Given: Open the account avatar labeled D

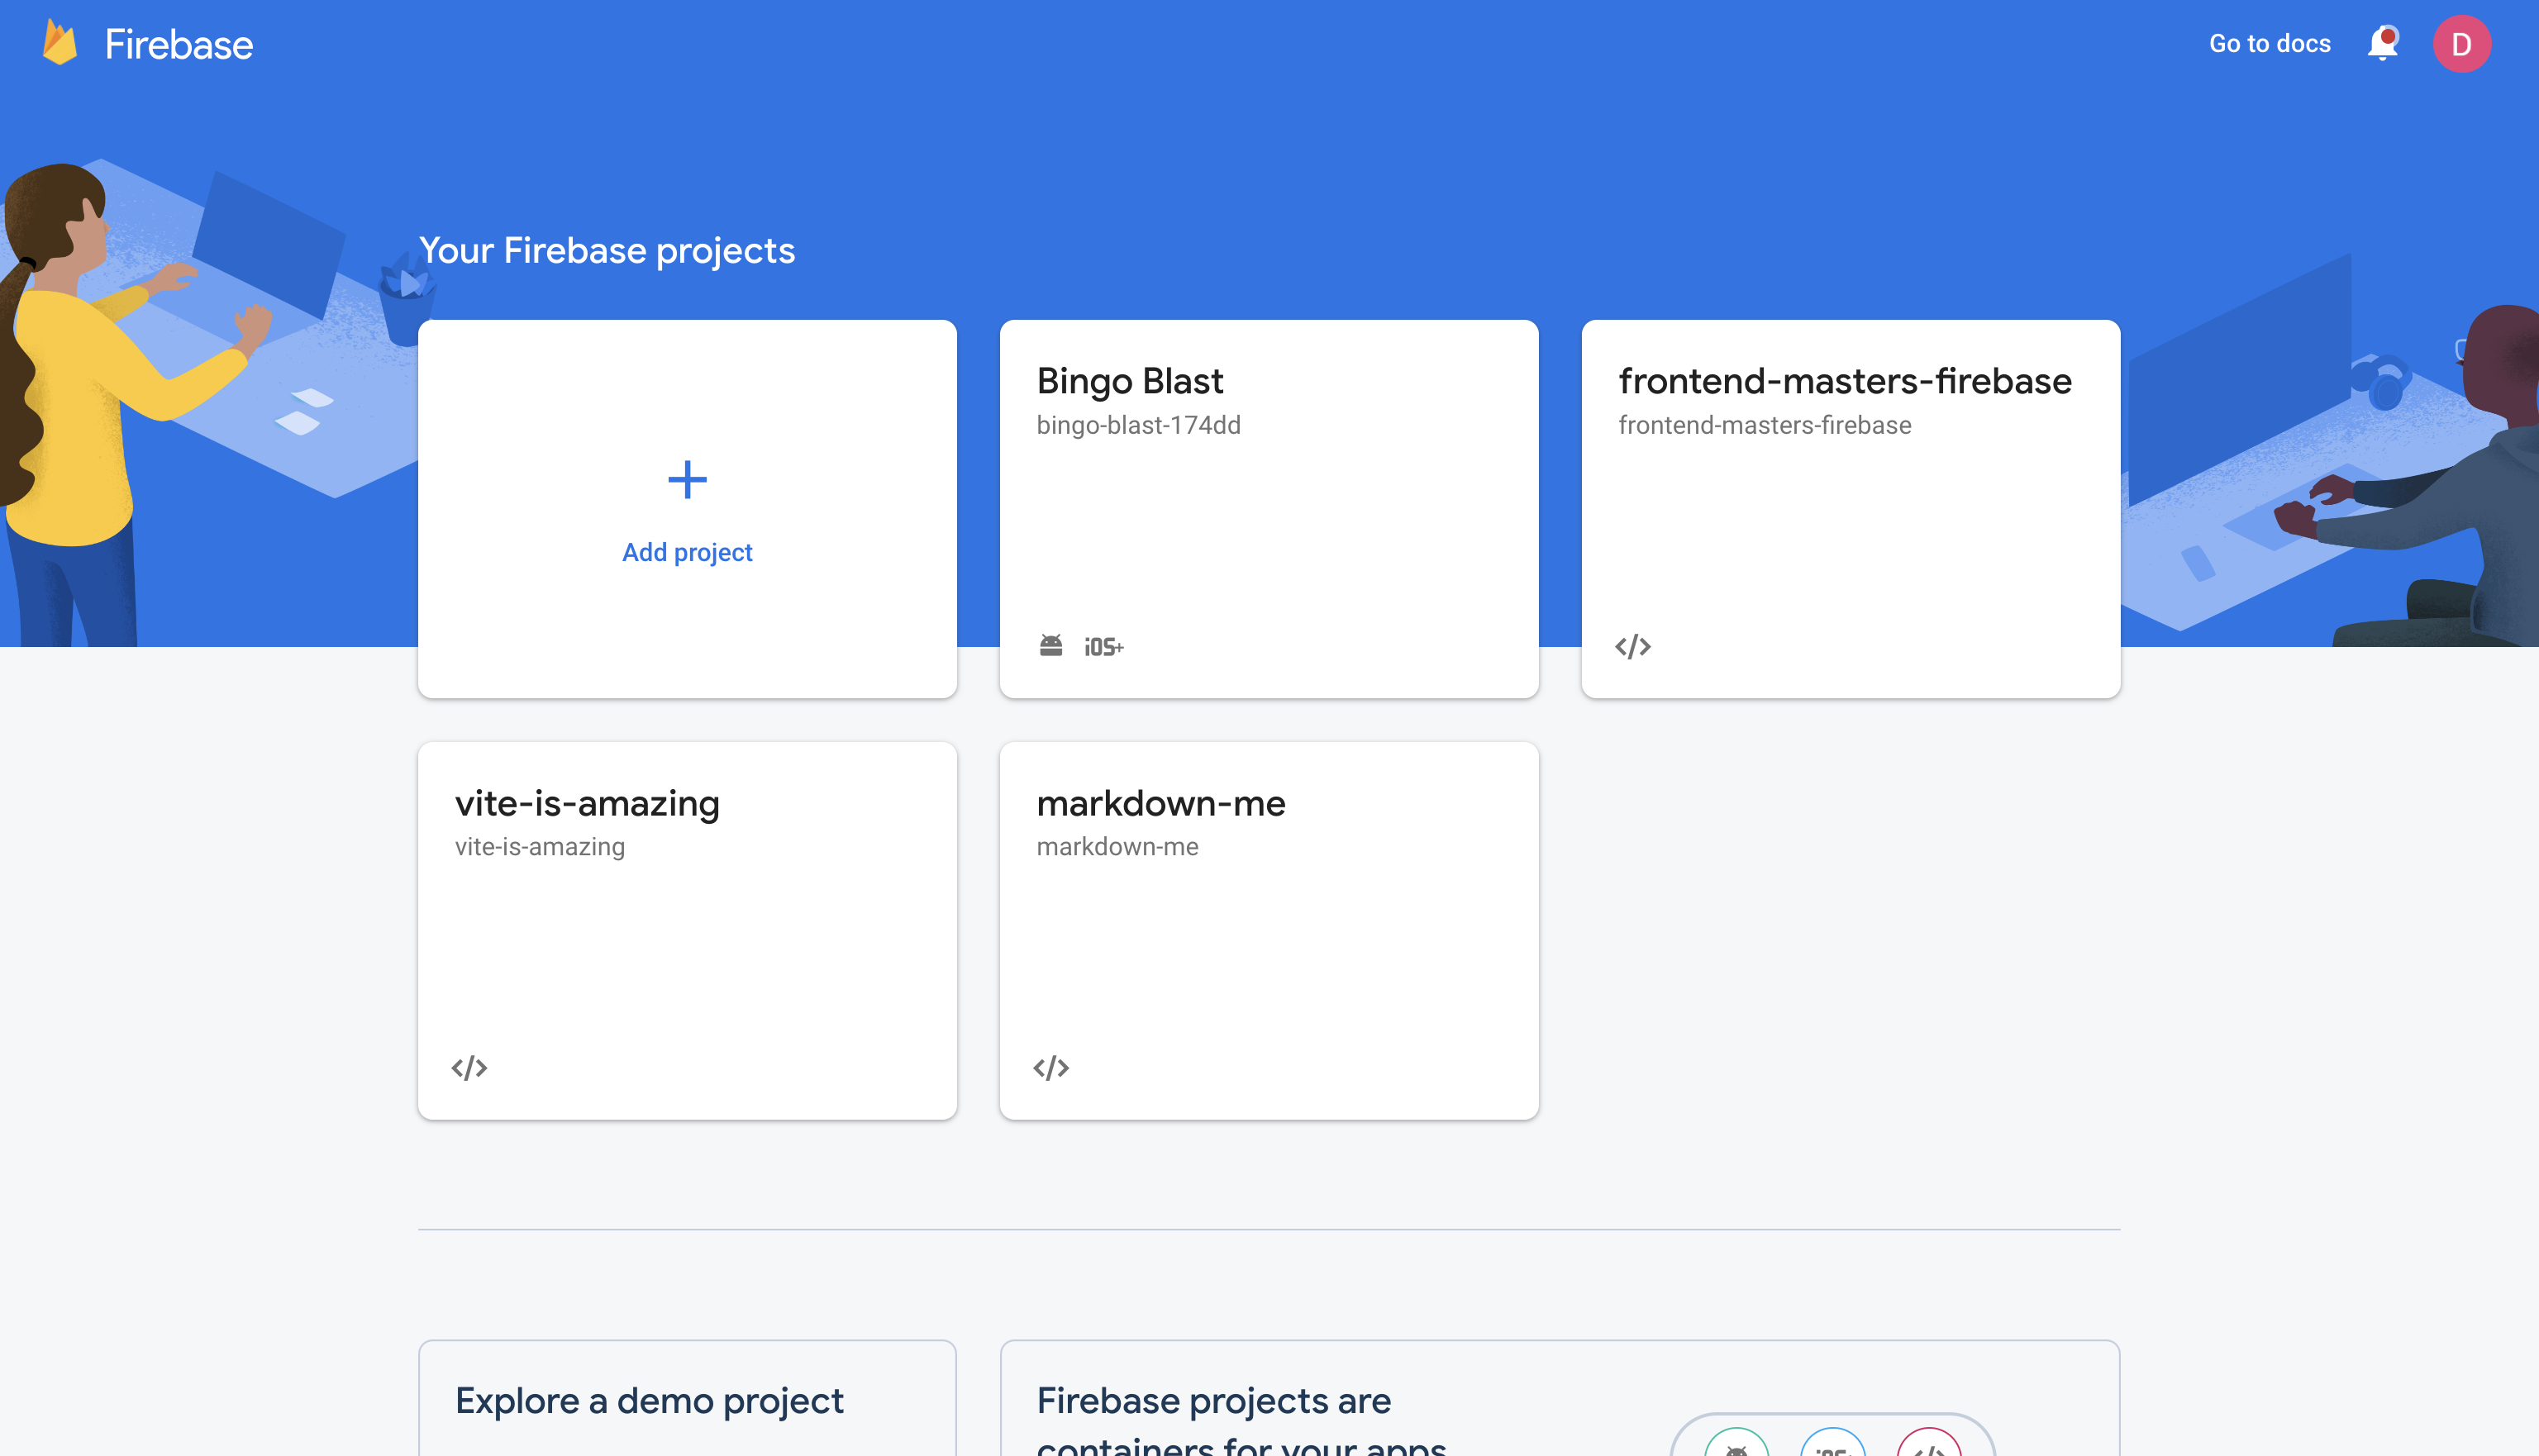Looking at the screenshot, I should tap(2461, 44).
